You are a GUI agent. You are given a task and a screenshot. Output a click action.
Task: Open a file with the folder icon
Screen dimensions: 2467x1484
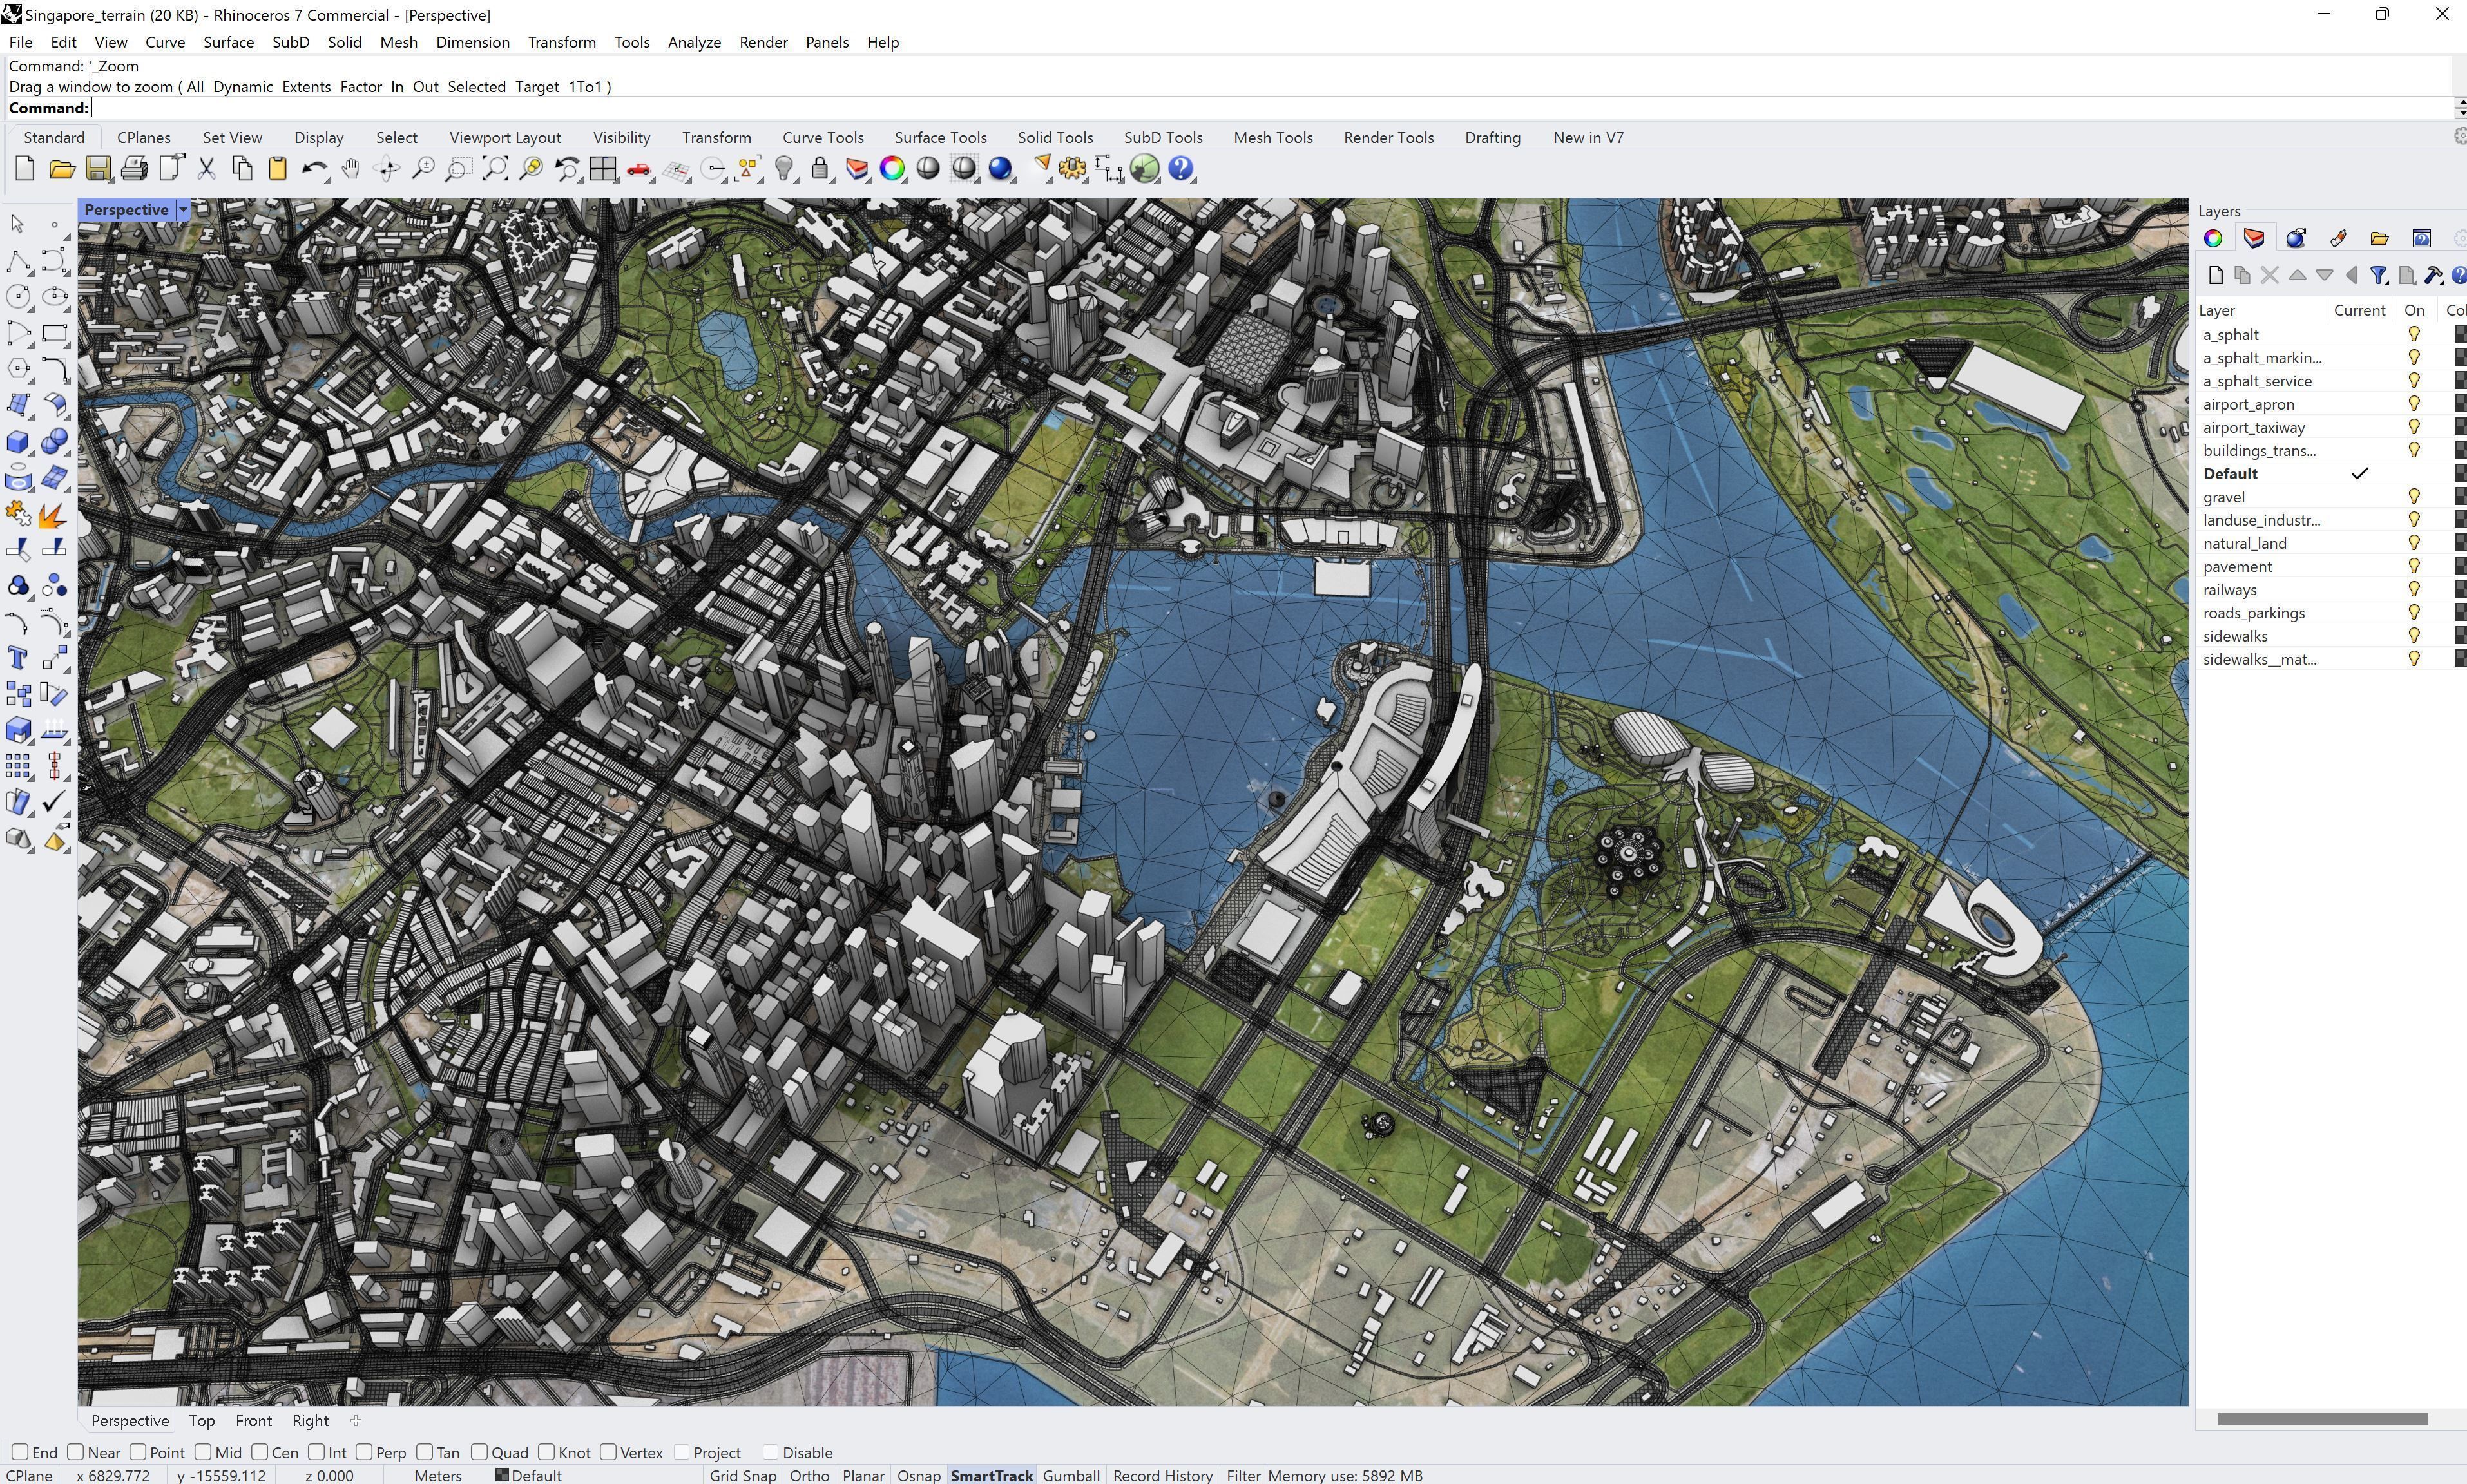pyautogui.click(x=62, y=169)
